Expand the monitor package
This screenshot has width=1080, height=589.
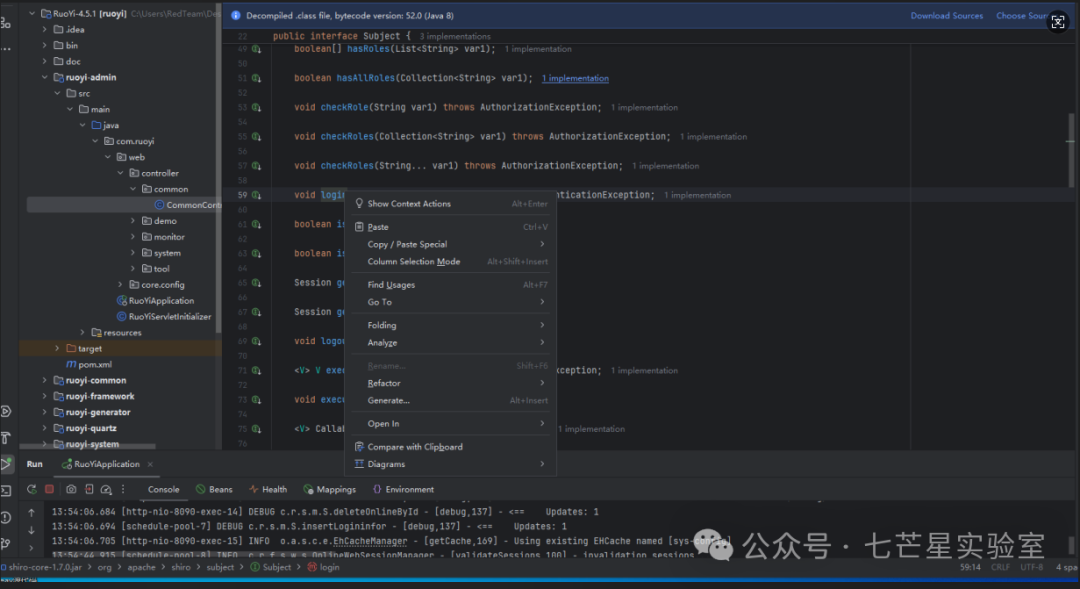pyautogui.click(x=133, y=237)
